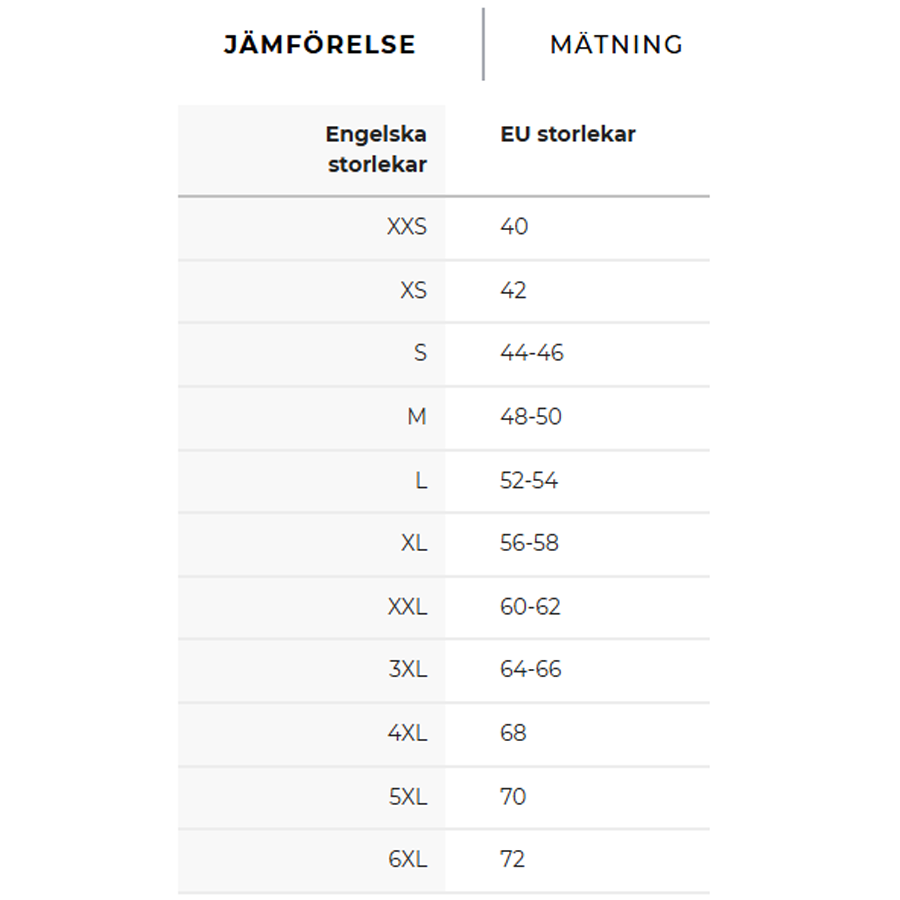Click EU size 48-50 value

coord(531,416)
